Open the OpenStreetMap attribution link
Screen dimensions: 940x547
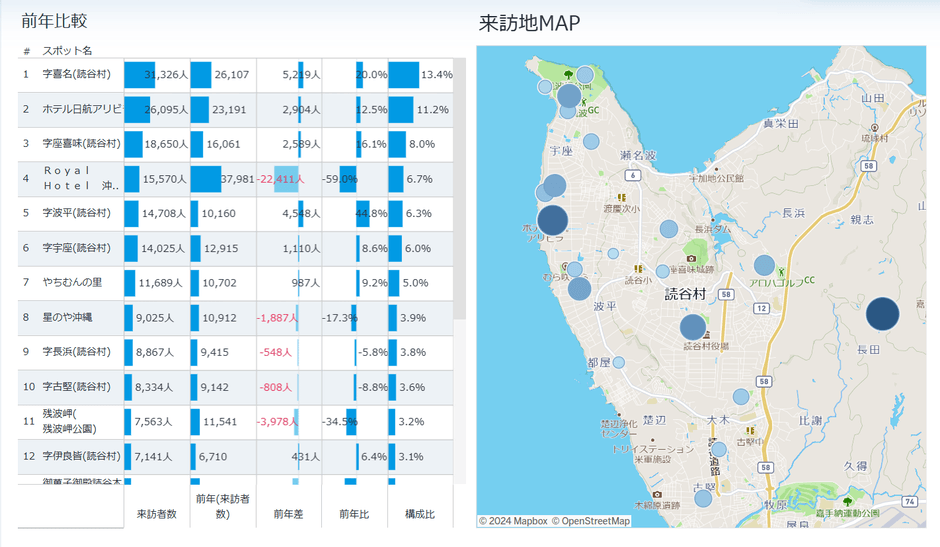591,521
